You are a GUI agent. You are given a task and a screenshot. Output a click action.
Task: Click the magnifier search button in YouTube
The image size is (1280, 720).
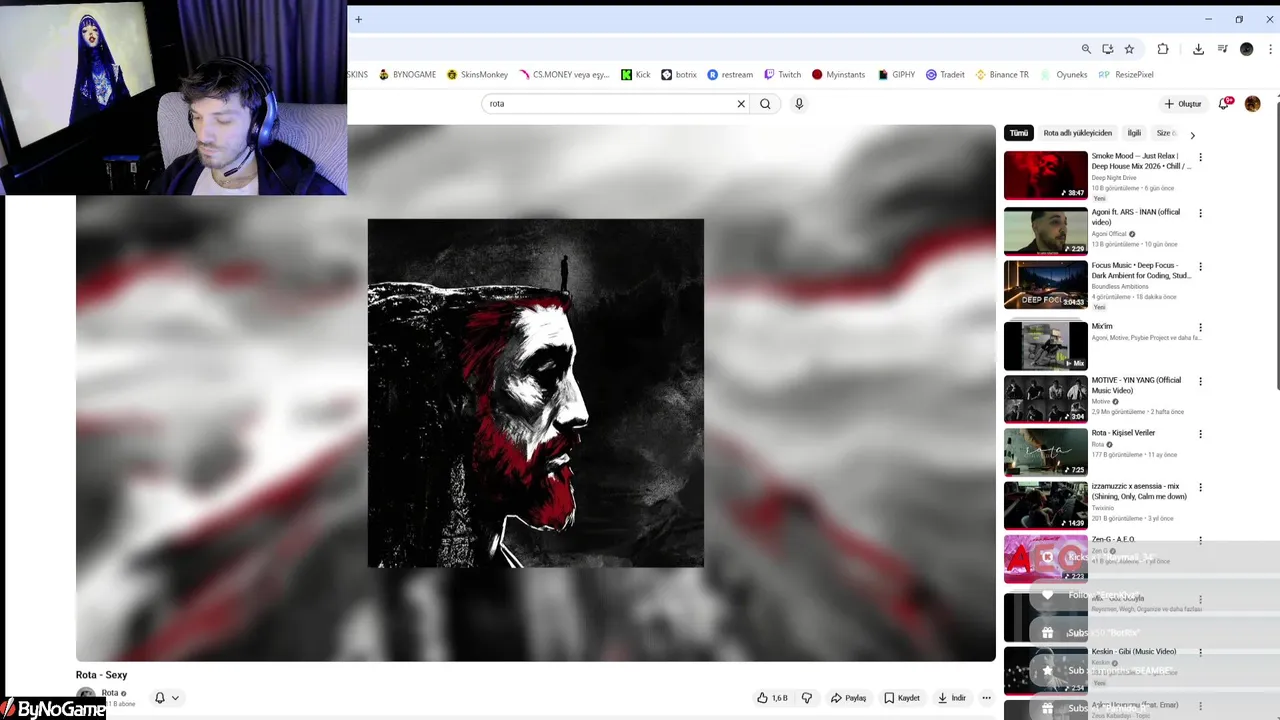(x=765, y=104)
